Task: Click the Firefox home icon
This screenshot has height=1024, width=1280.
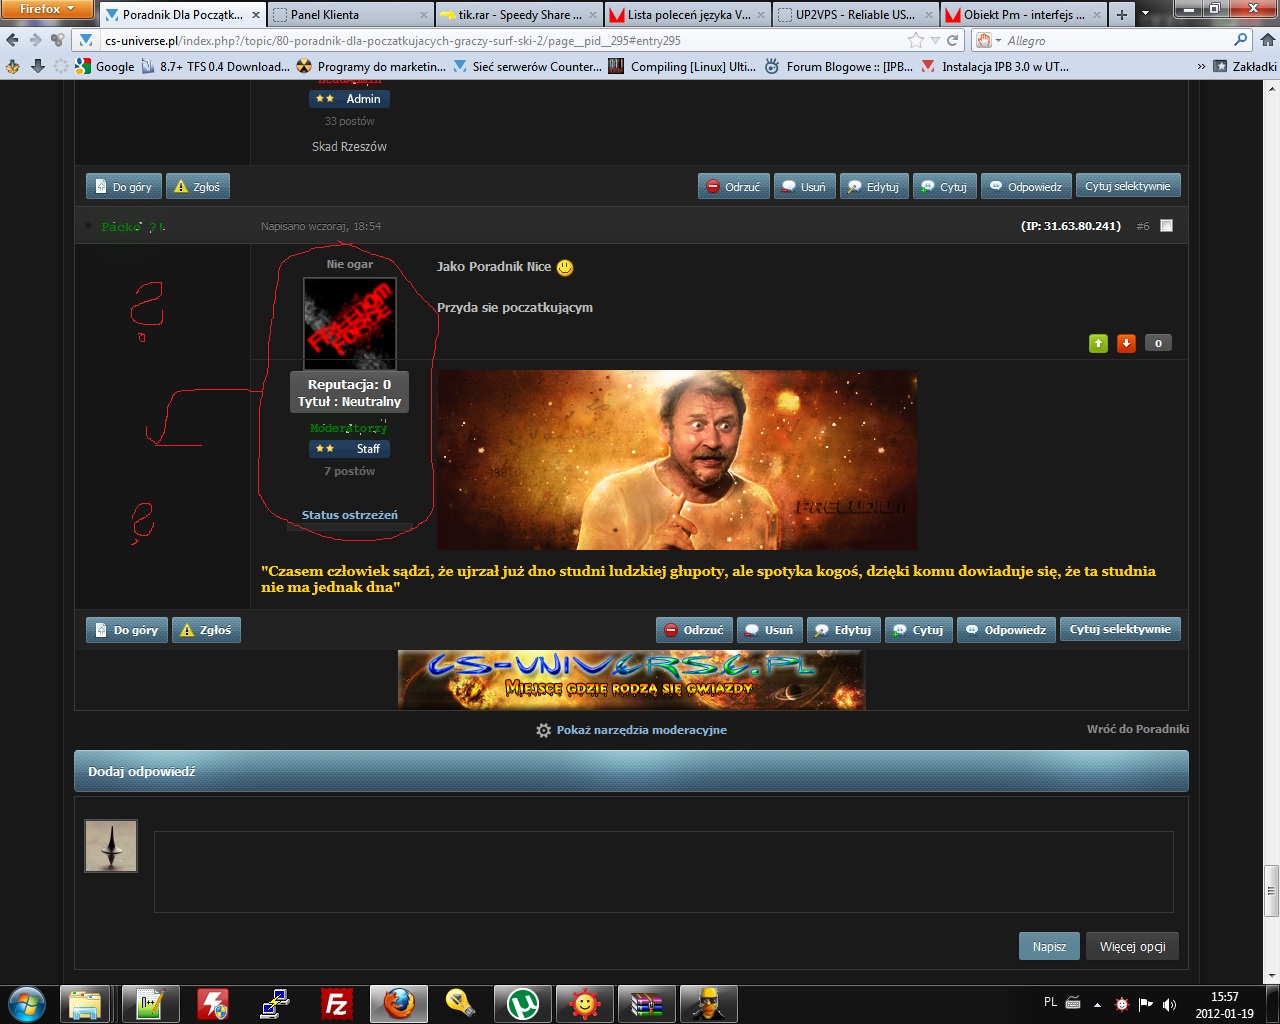Action: click(1267, 40)
